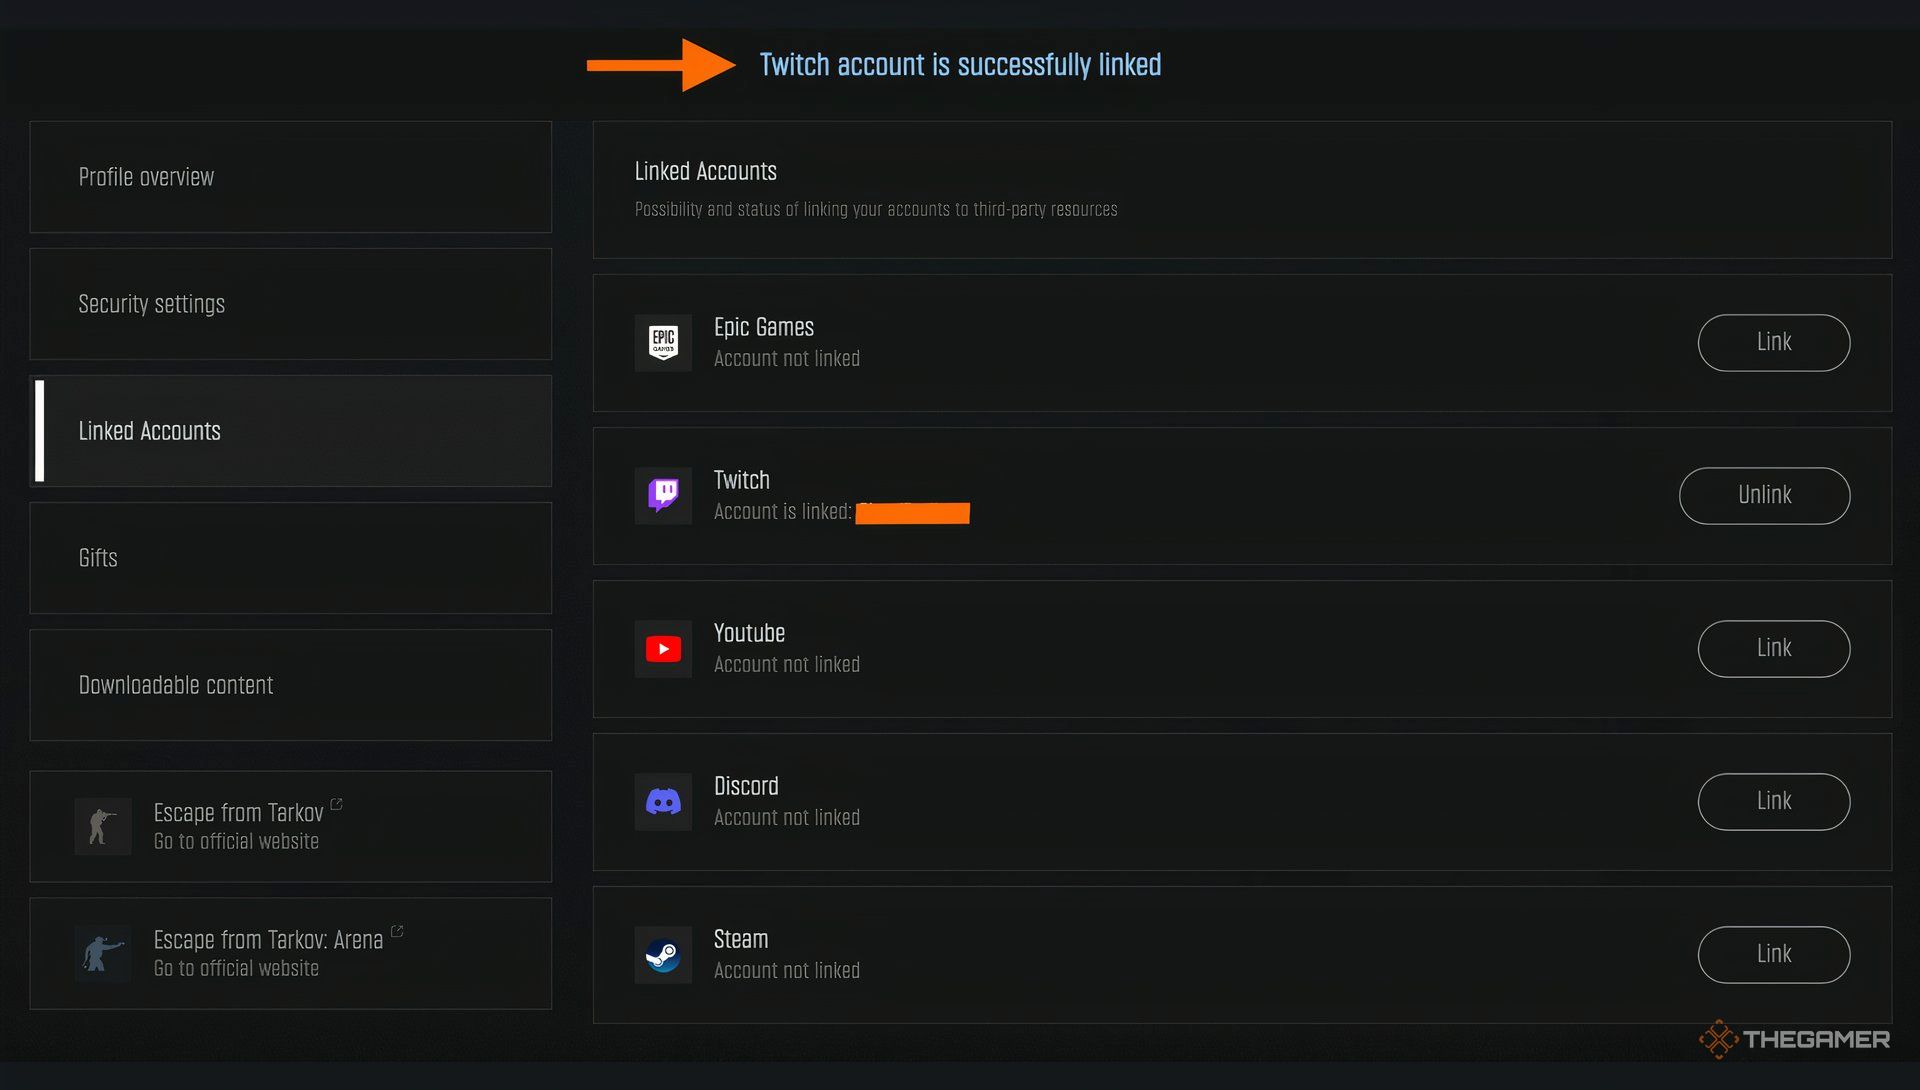
Task: Link the Steam account
Action: tap(1773, 955)
